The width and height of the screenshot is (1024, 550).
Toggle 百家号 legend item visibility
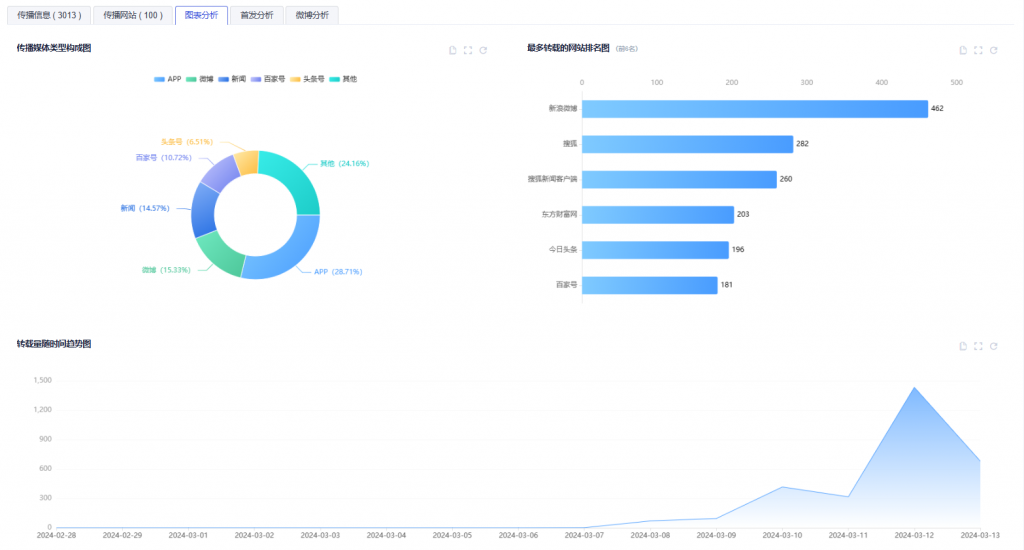point(267,78)
